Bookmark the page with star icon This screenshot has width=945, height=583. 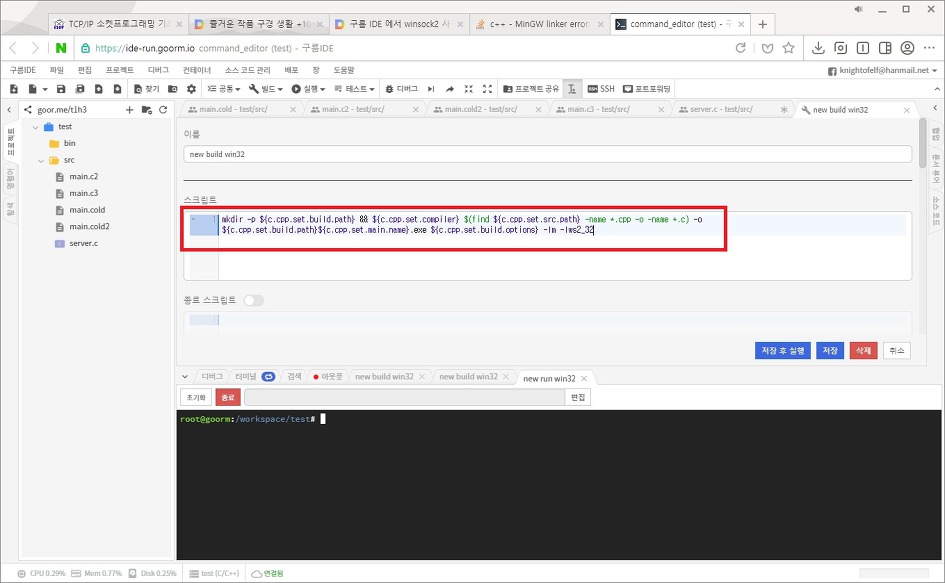coord(788,48)
